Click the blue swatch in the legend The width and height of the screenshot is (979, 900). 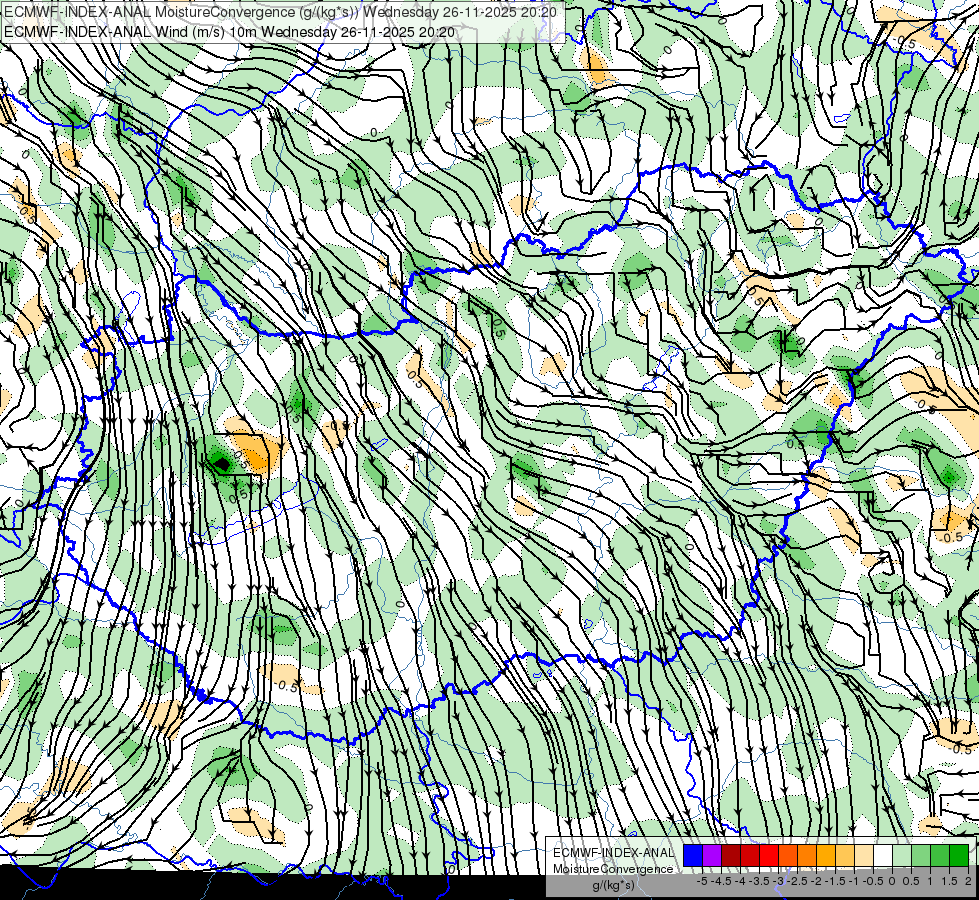point(693,856)
